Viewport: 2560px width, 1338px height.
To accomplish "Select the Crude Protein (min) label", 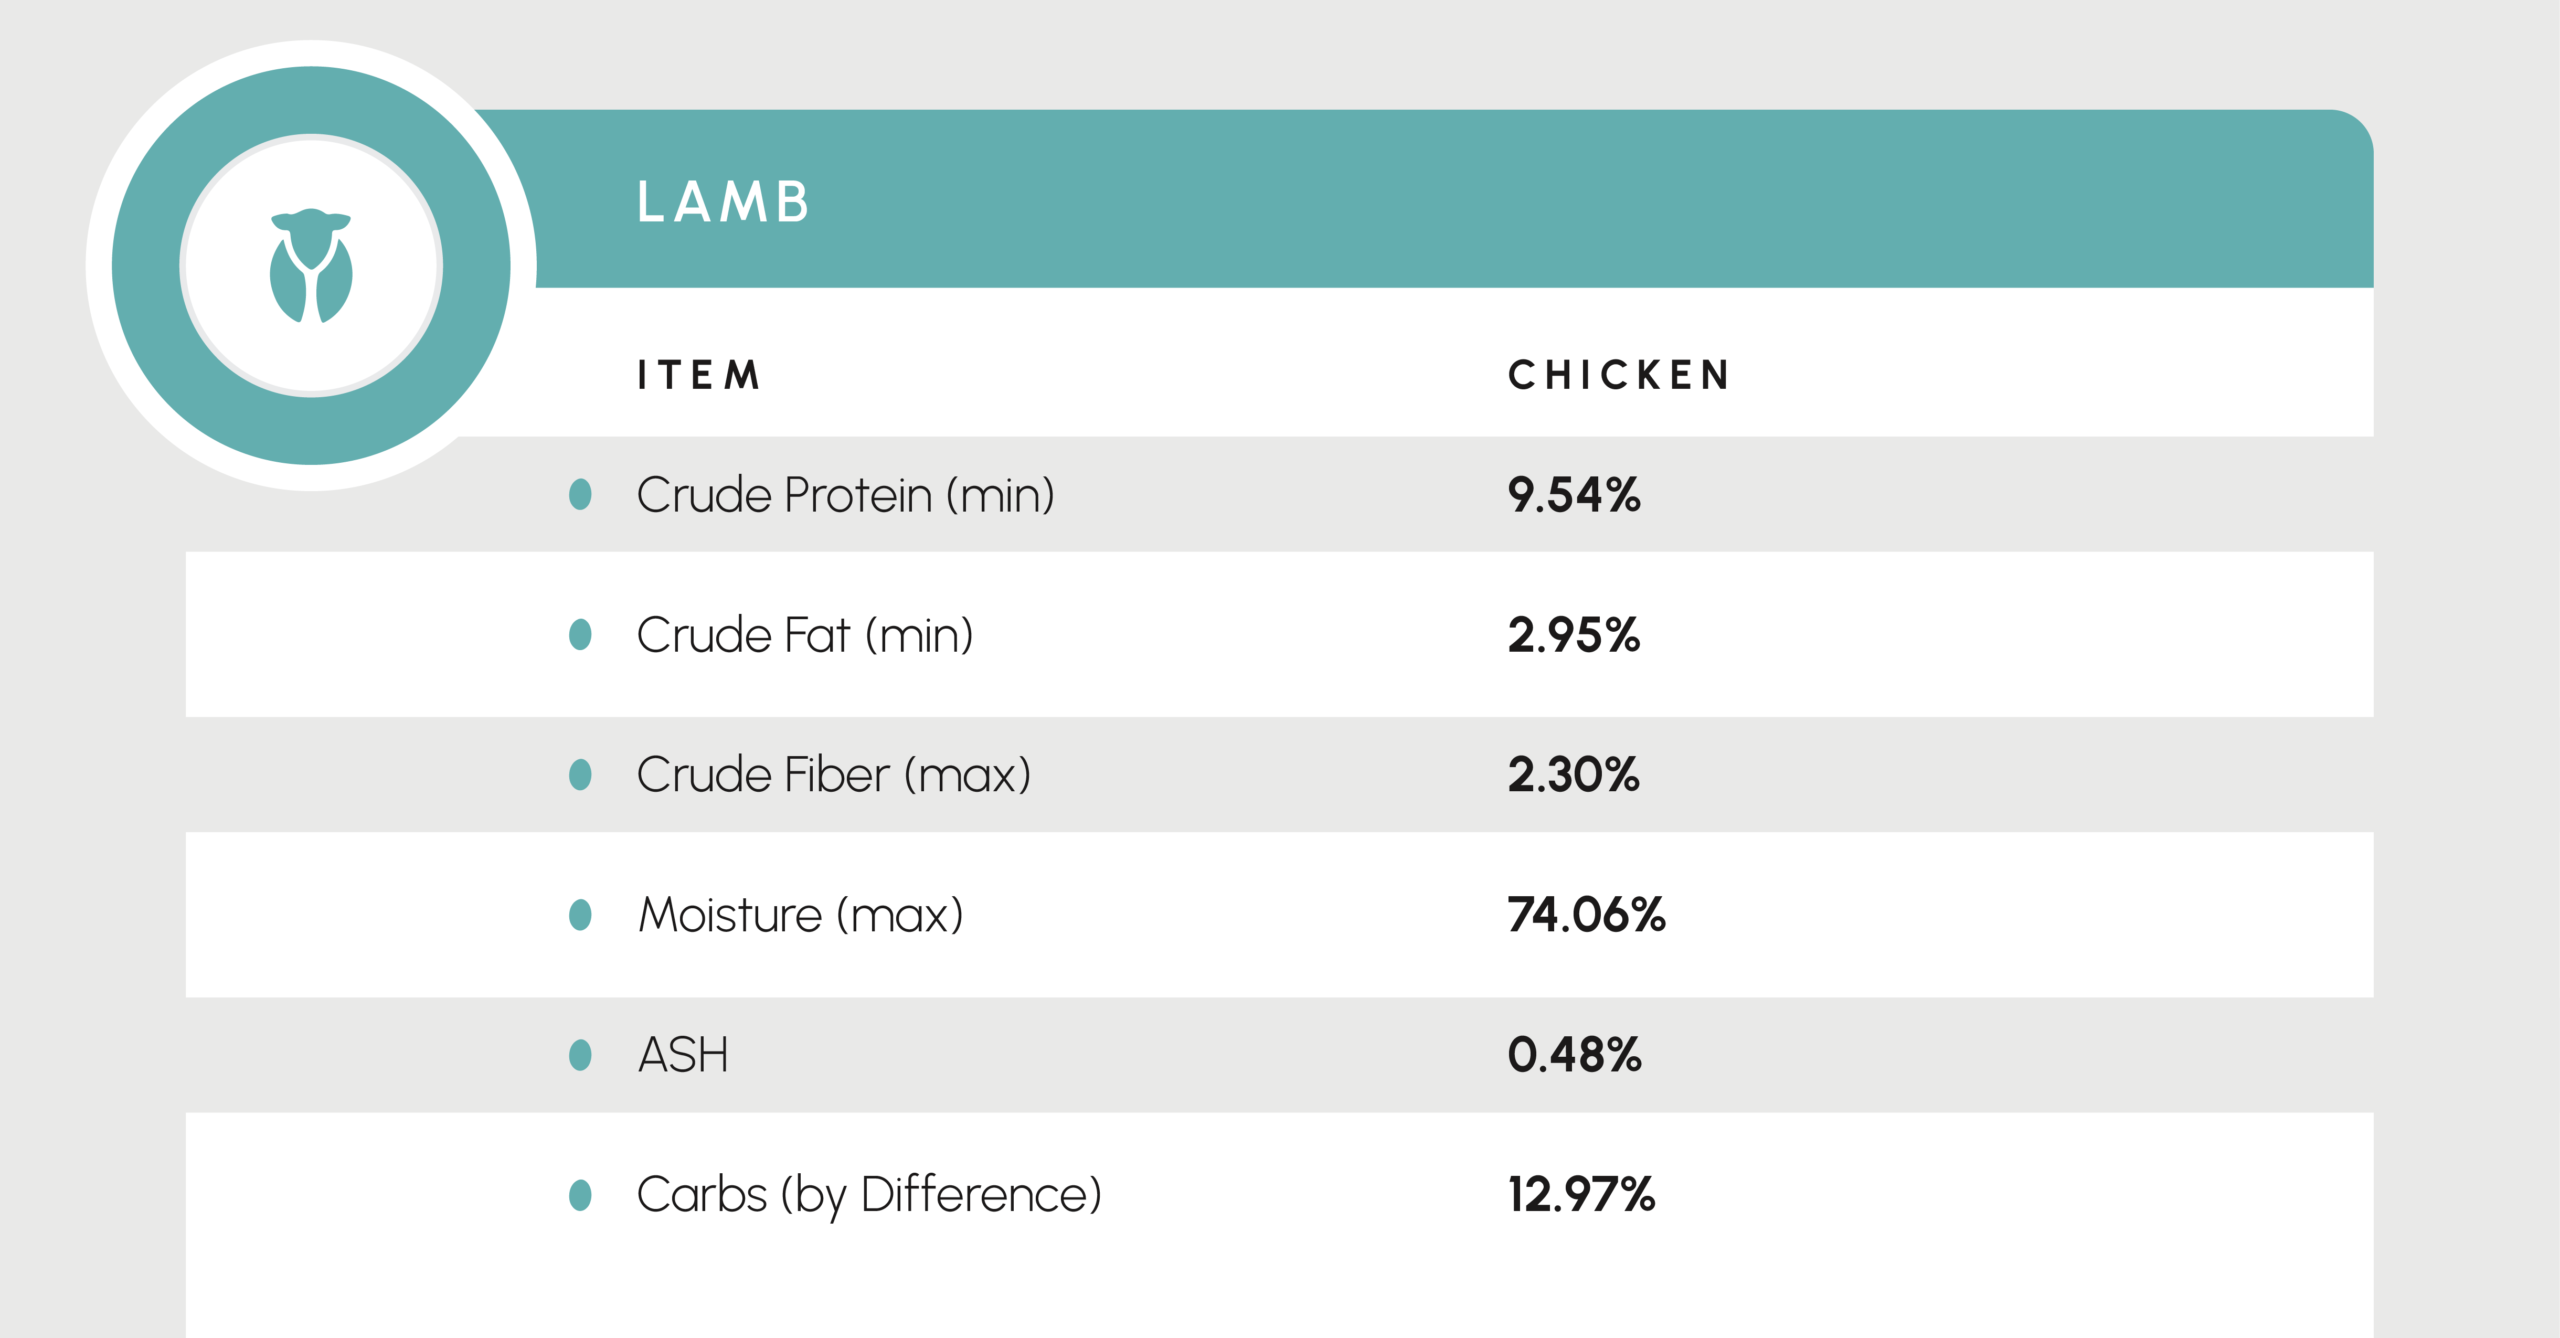I will coord(846,495).
